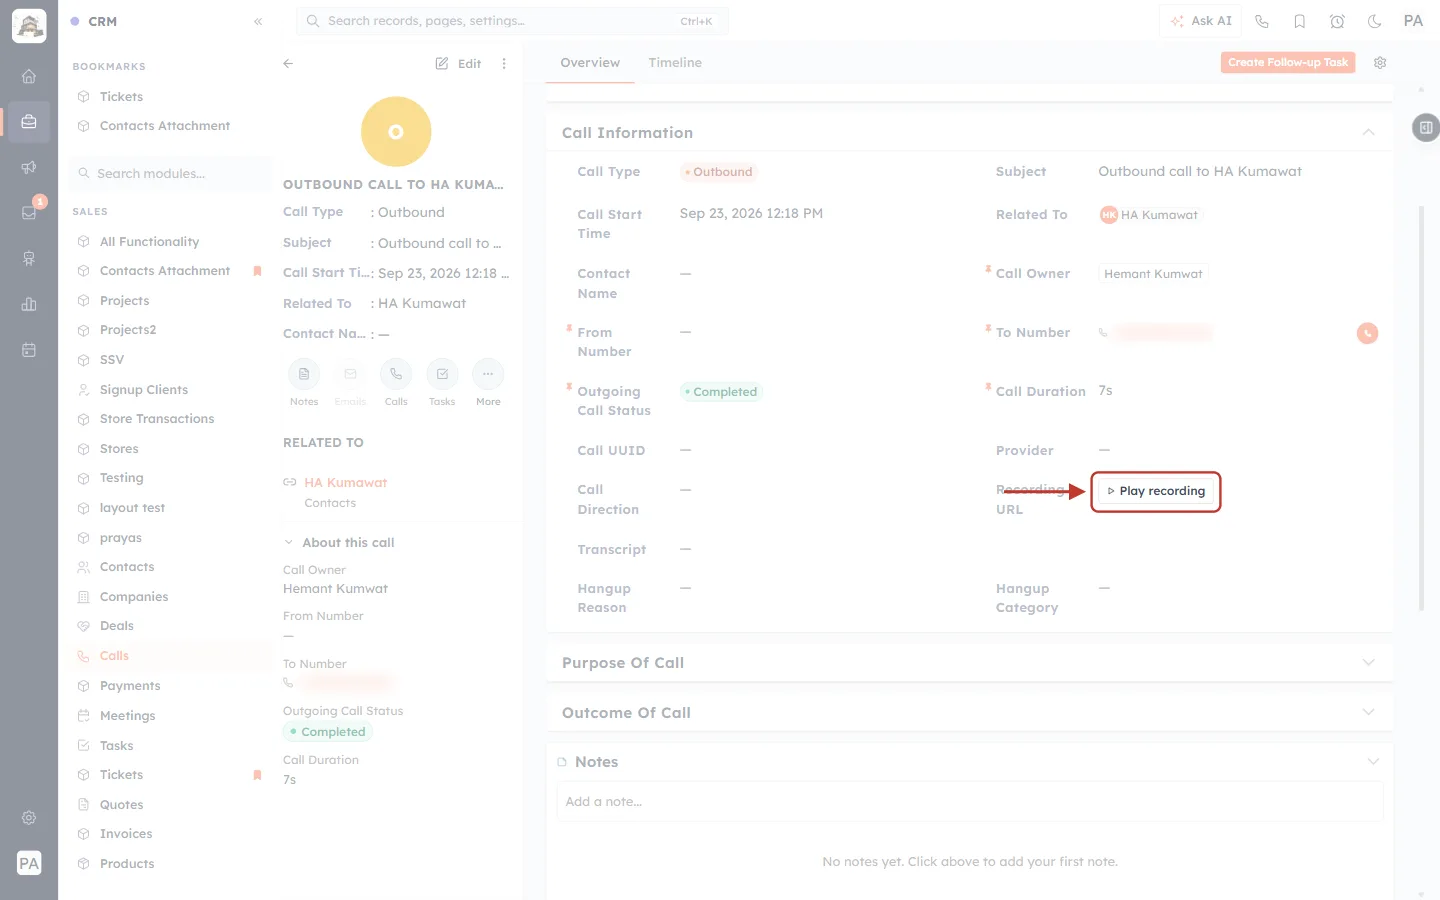This screenshot has width=1440, height=900.
Task: Click the Play recording button
Action: 1156,491
